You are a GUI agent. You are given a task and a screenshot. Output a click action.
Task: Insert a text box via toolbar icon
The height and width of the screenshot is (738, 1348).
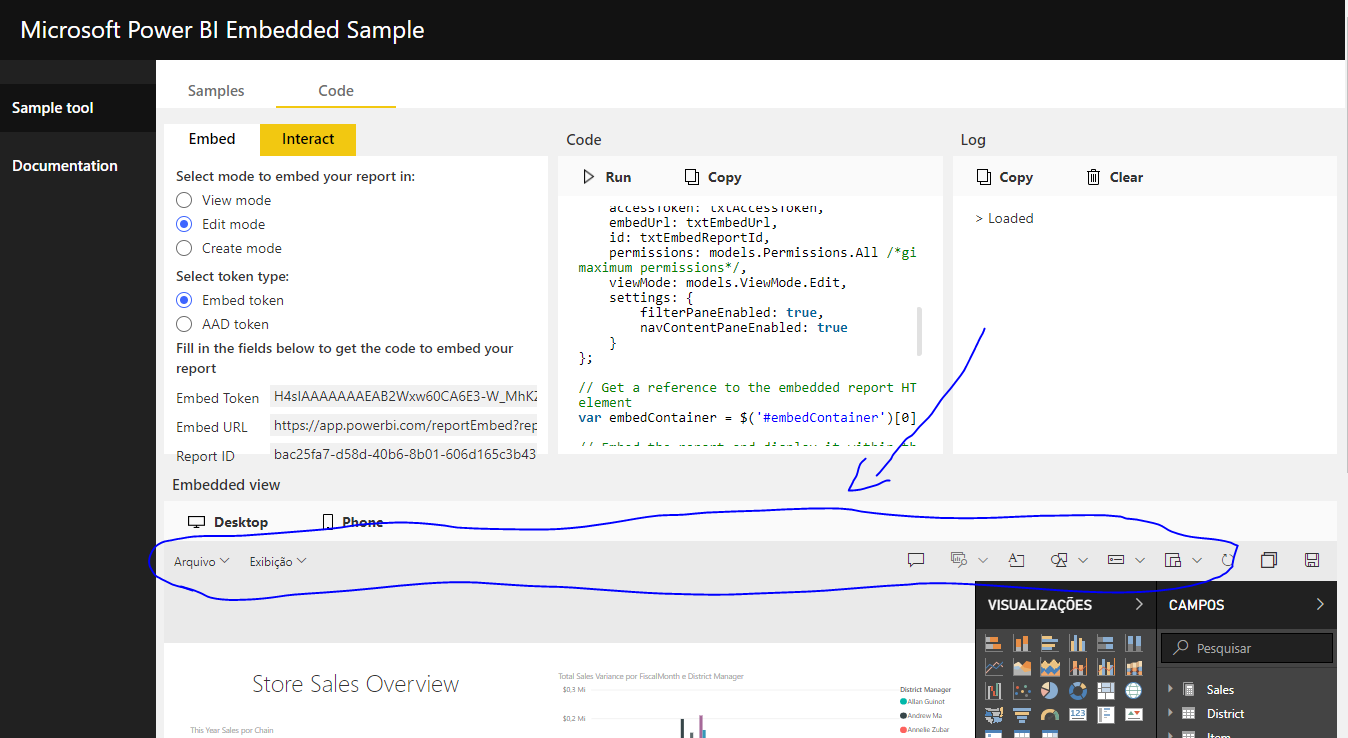[1016, 560]
